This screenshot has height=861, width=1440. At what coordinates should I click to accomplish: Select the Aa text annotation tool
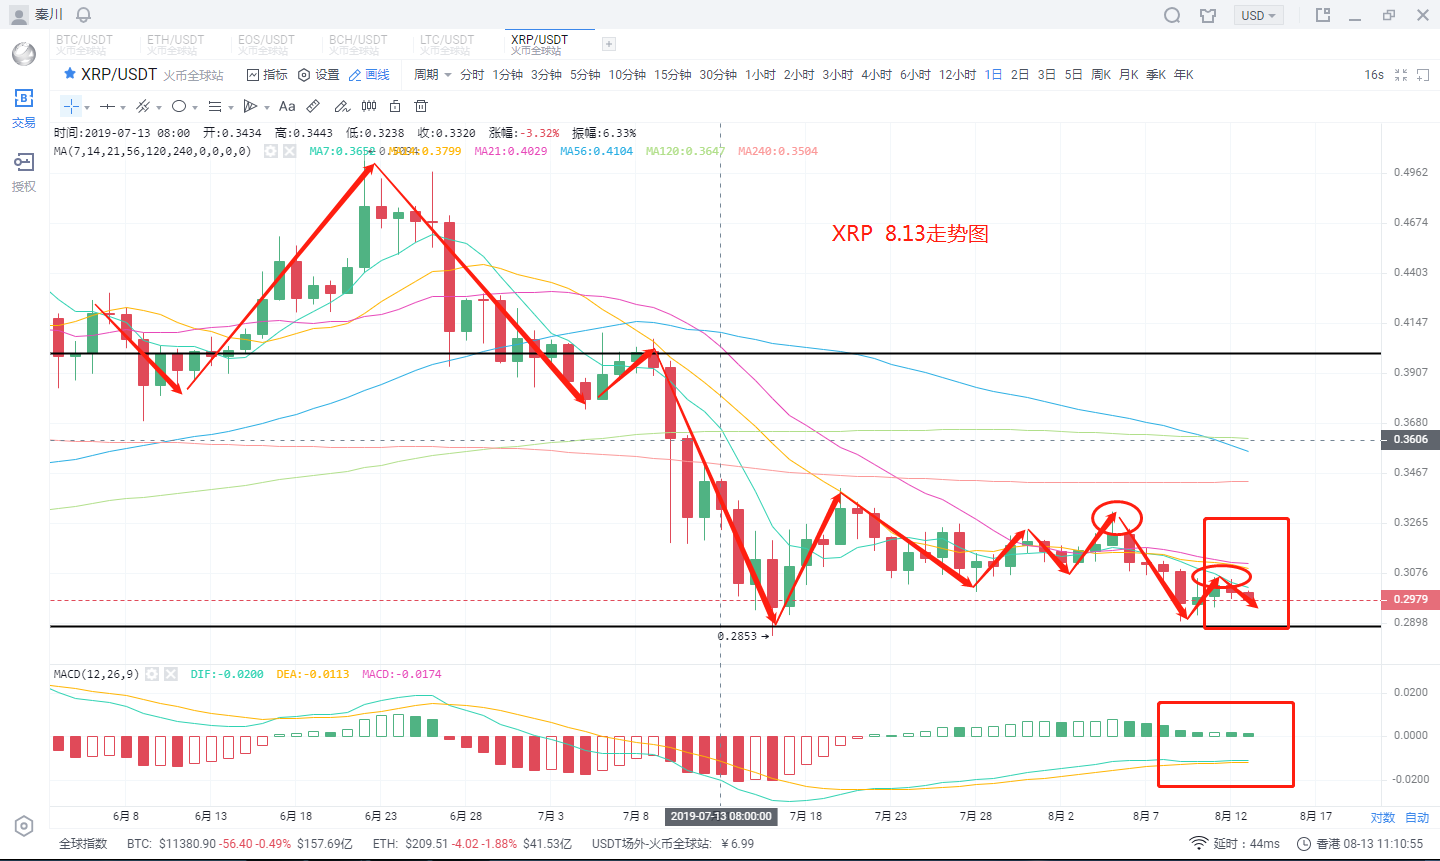287,106
